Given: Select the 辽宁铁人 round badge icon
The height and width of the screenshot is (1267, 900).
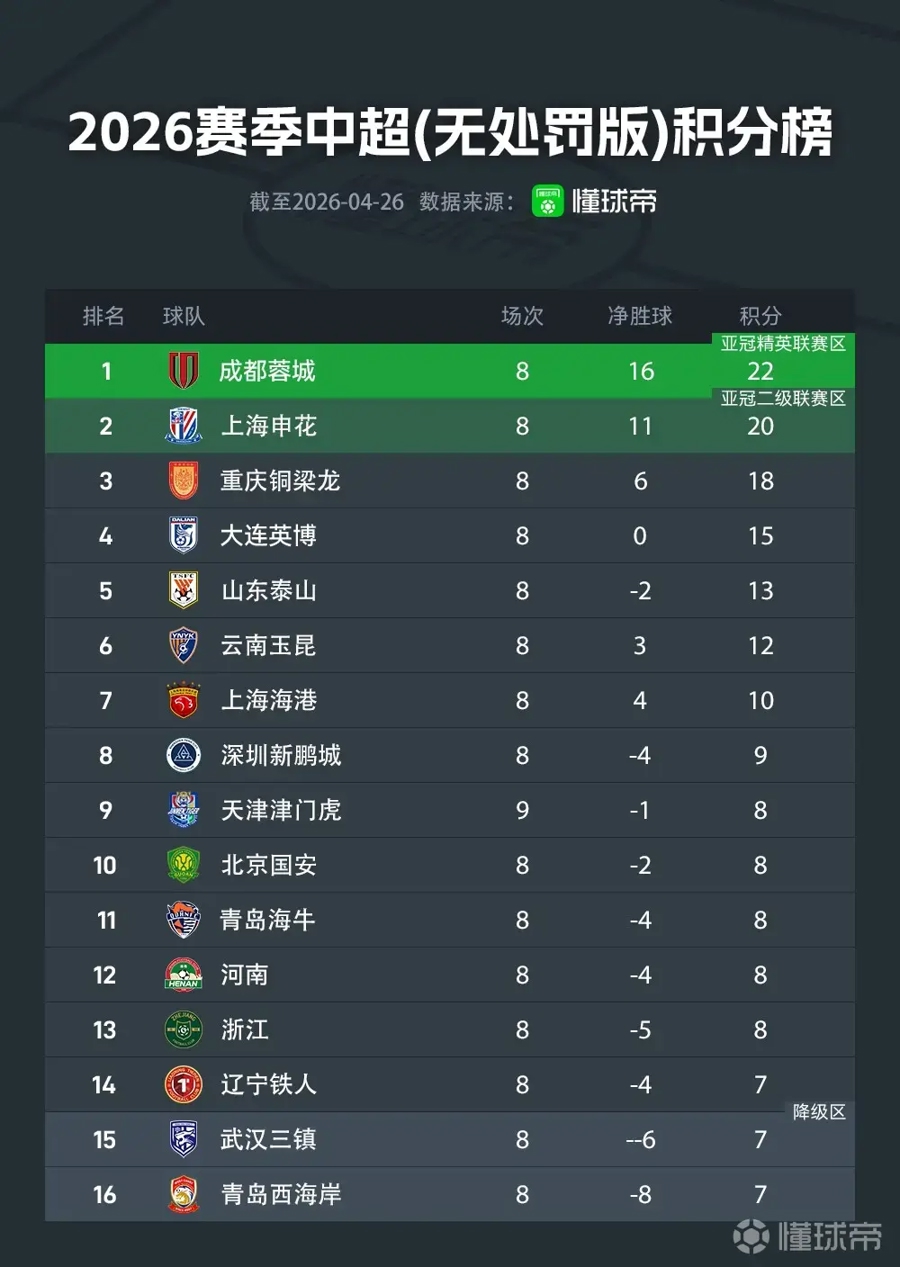Looking at the screenshot, I should pos(183,1084).
